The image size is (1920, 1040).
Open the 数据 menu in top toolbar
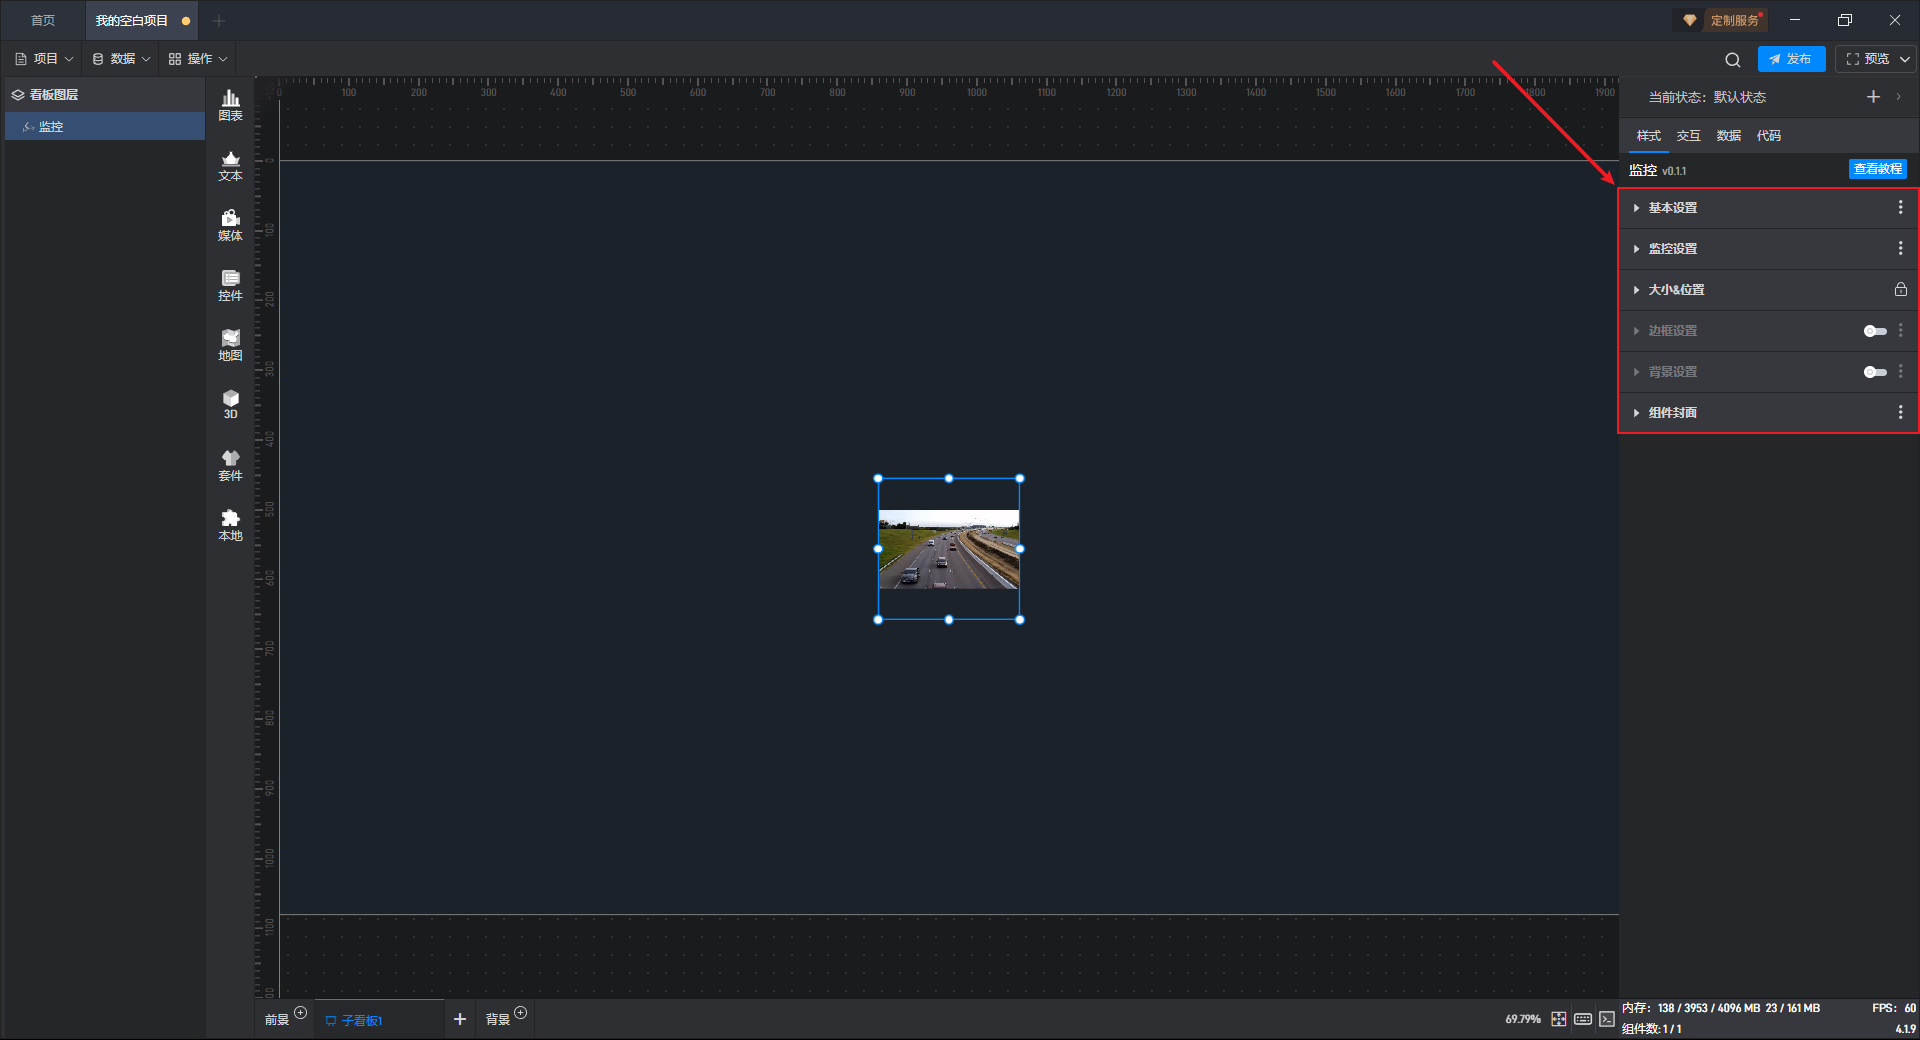pyautogui.click(x=121, y=59)
